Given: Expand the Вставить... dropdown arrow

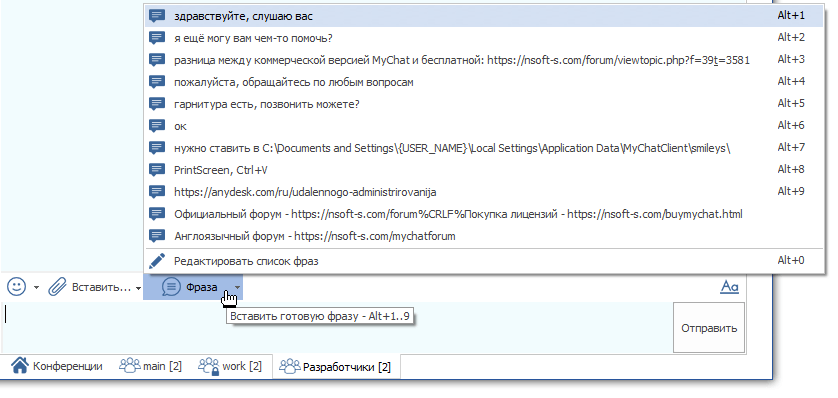Looking at the screenshot, I should (138, 288).
